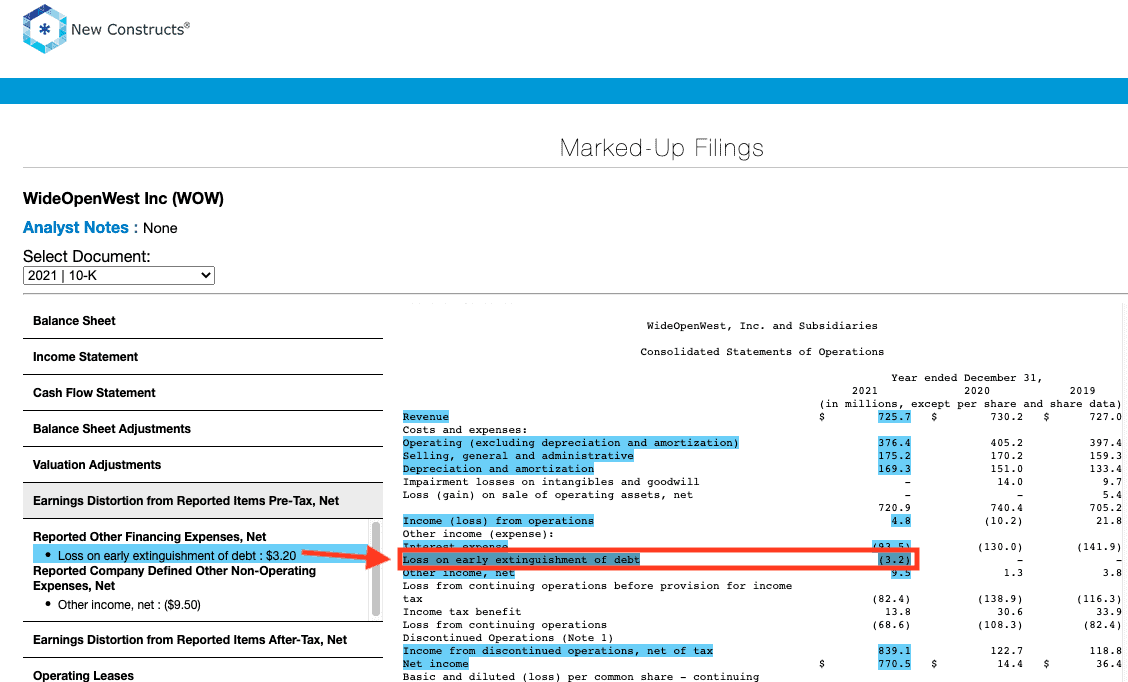The image size is (1128, 682).
Task: Click the Reported Other Financing Expenses, Net heading
Action: point(150,537)
